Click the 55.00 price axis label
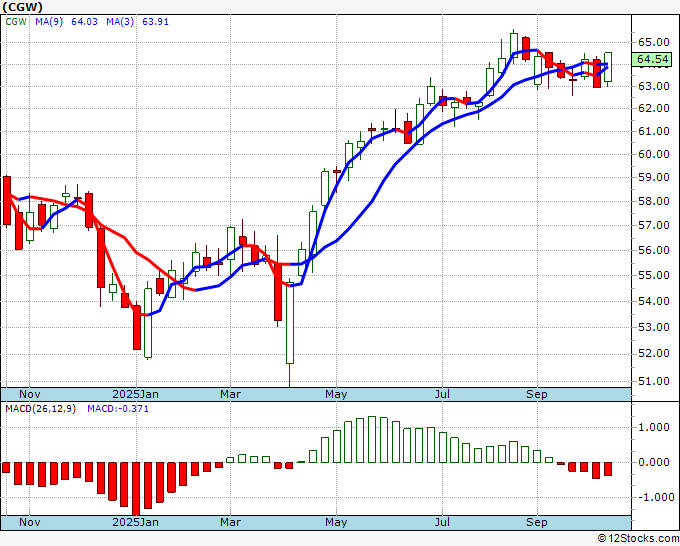The image size is (680, 546). pyautogui.click(x=653, y=275)
